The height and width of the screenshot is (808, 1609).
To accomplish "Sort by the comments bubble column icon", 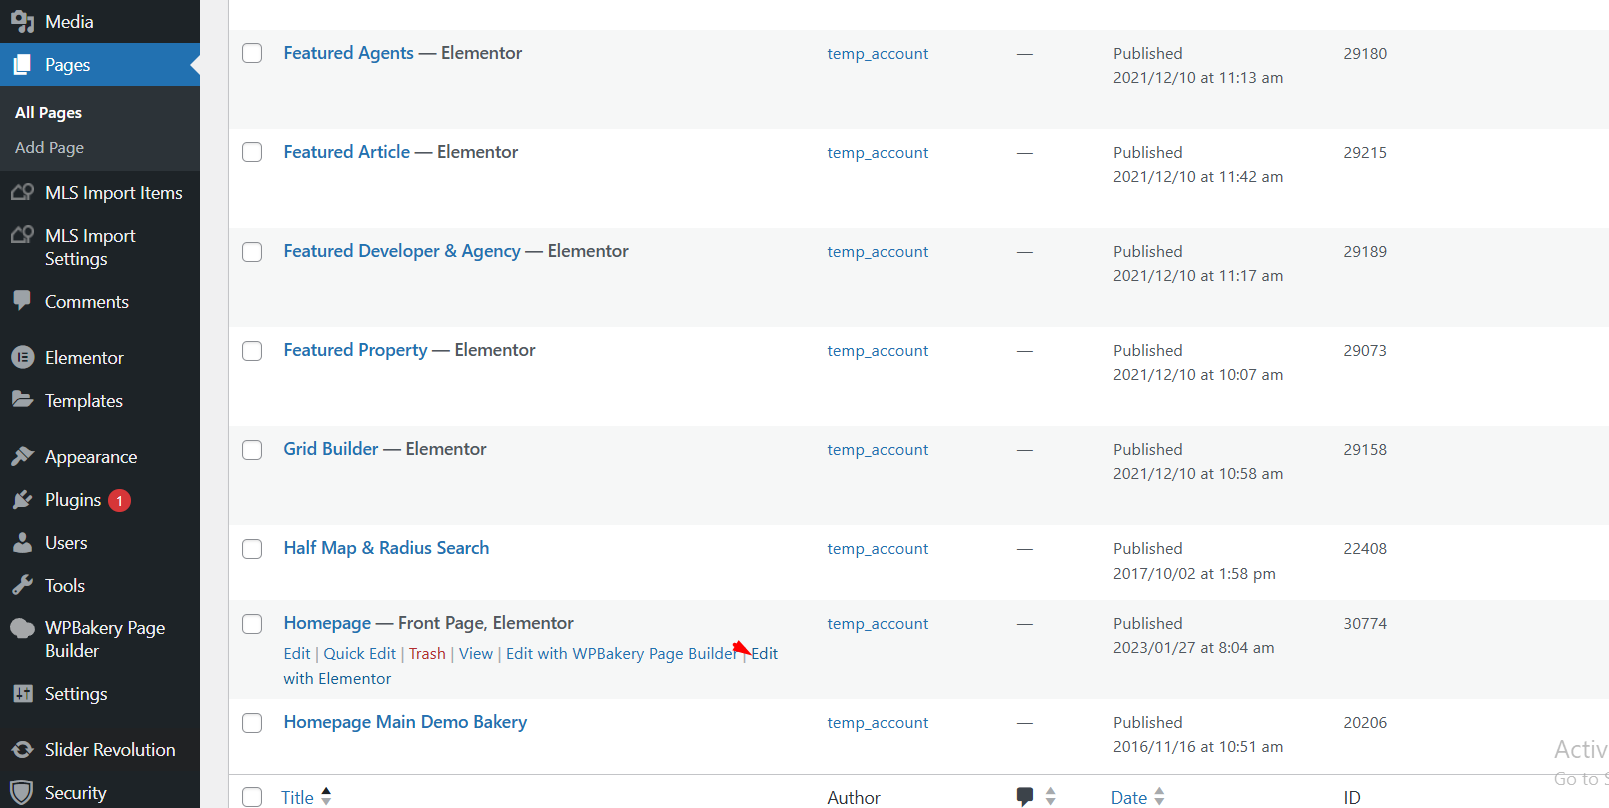I will coord(1025,796).
